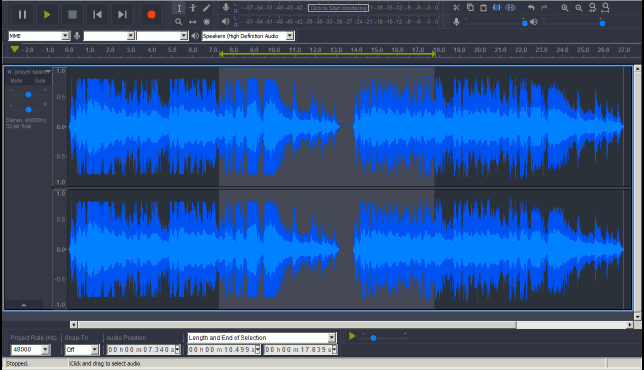Open selection end format dropdown arrow

pyautogui.click(x=335, y=349)
